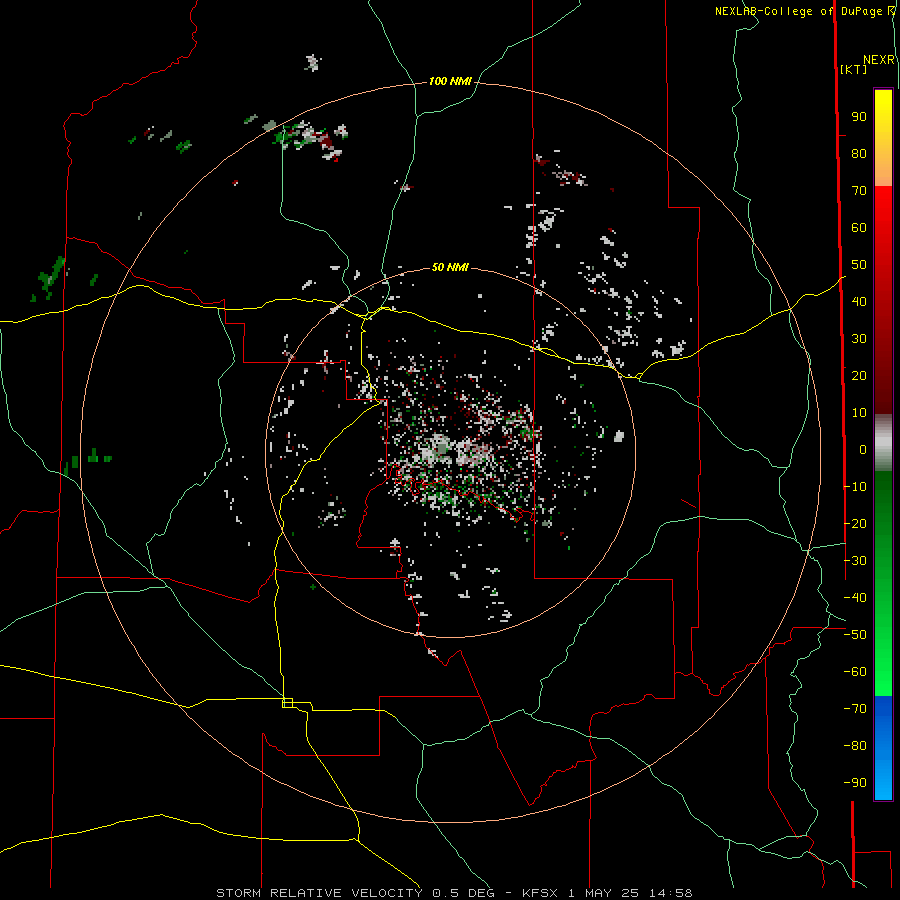Viewport: 900px width, 900px height.
Task: Click the -10 value on the velocity scale
Action: coord(855,487)
